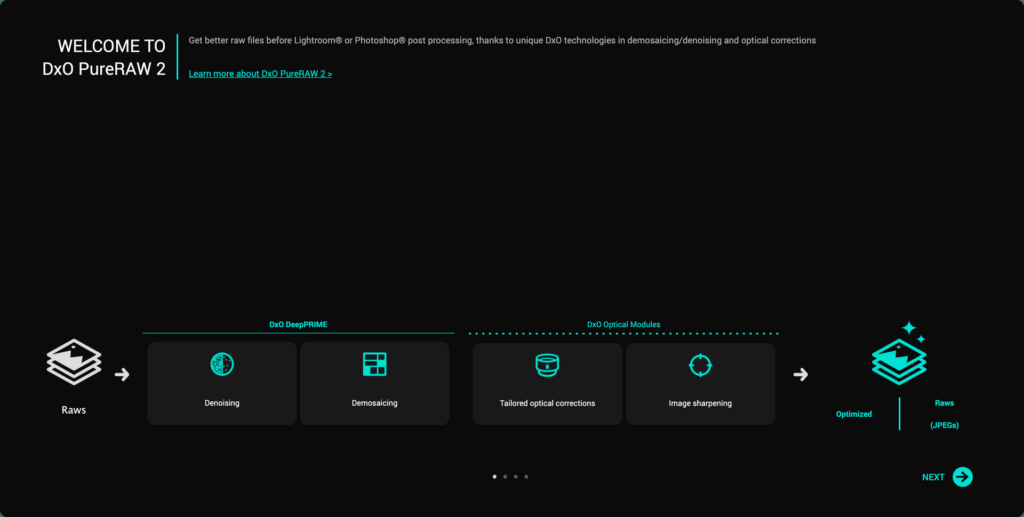Click the arrow after the Image sharpening card
The height and width of the screenshot is (517, 1024).
point(801,375)
